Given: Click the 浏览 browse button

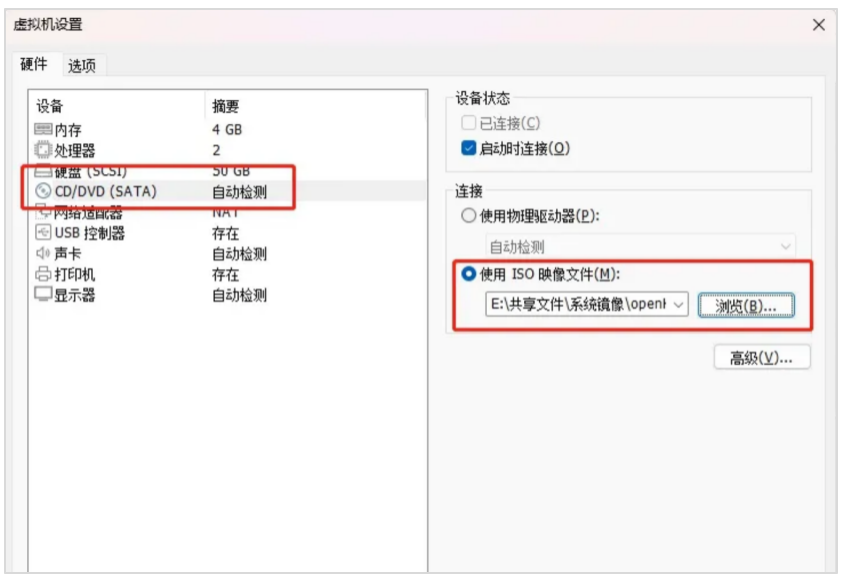Looking at the screenshot, I should [x=746, y=306].
